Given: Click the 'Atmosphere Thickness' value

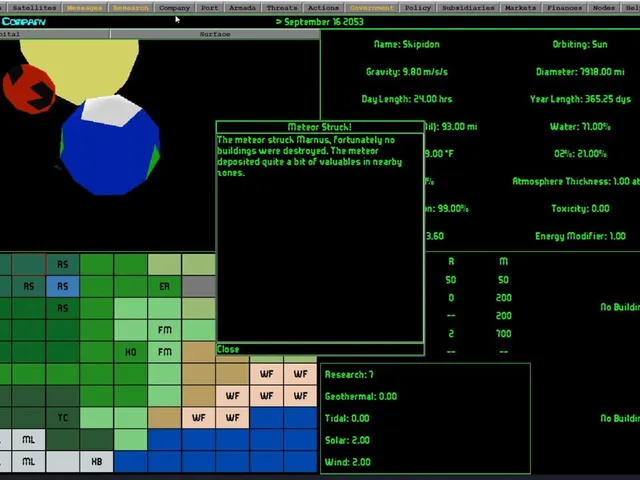Looking at the screenshot, I should (x=576, y=181).
